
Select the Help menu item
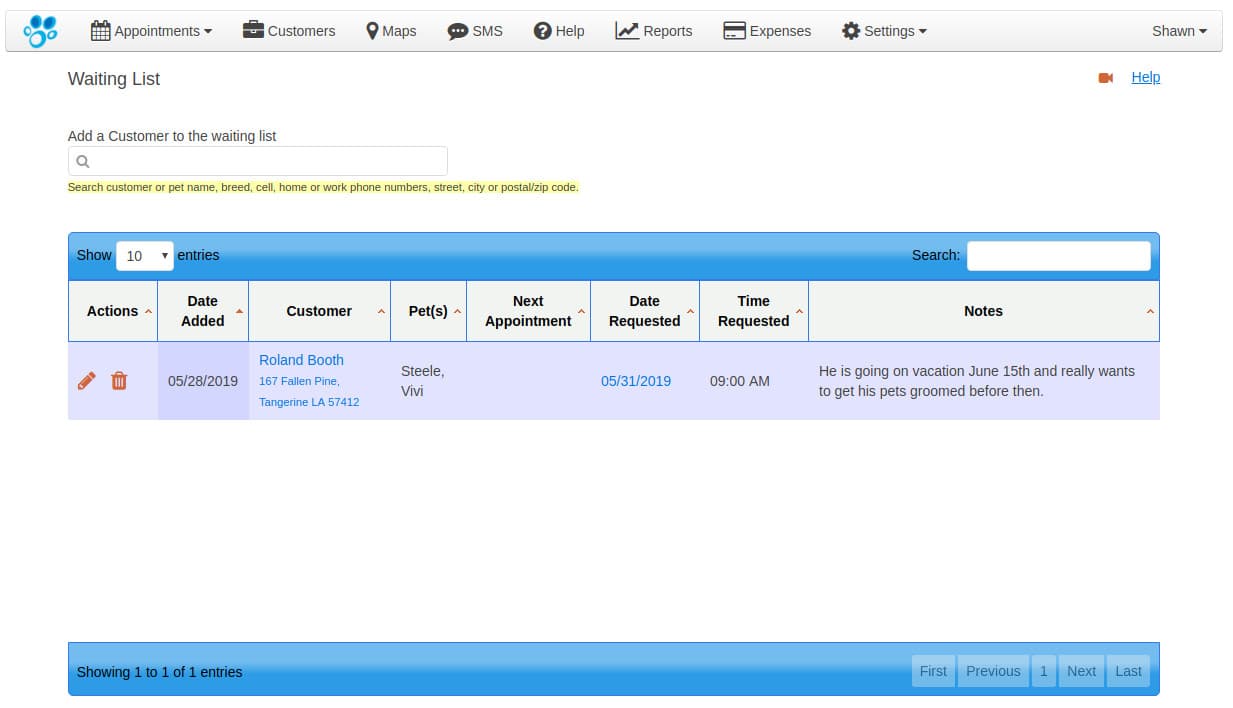[558, 30]
